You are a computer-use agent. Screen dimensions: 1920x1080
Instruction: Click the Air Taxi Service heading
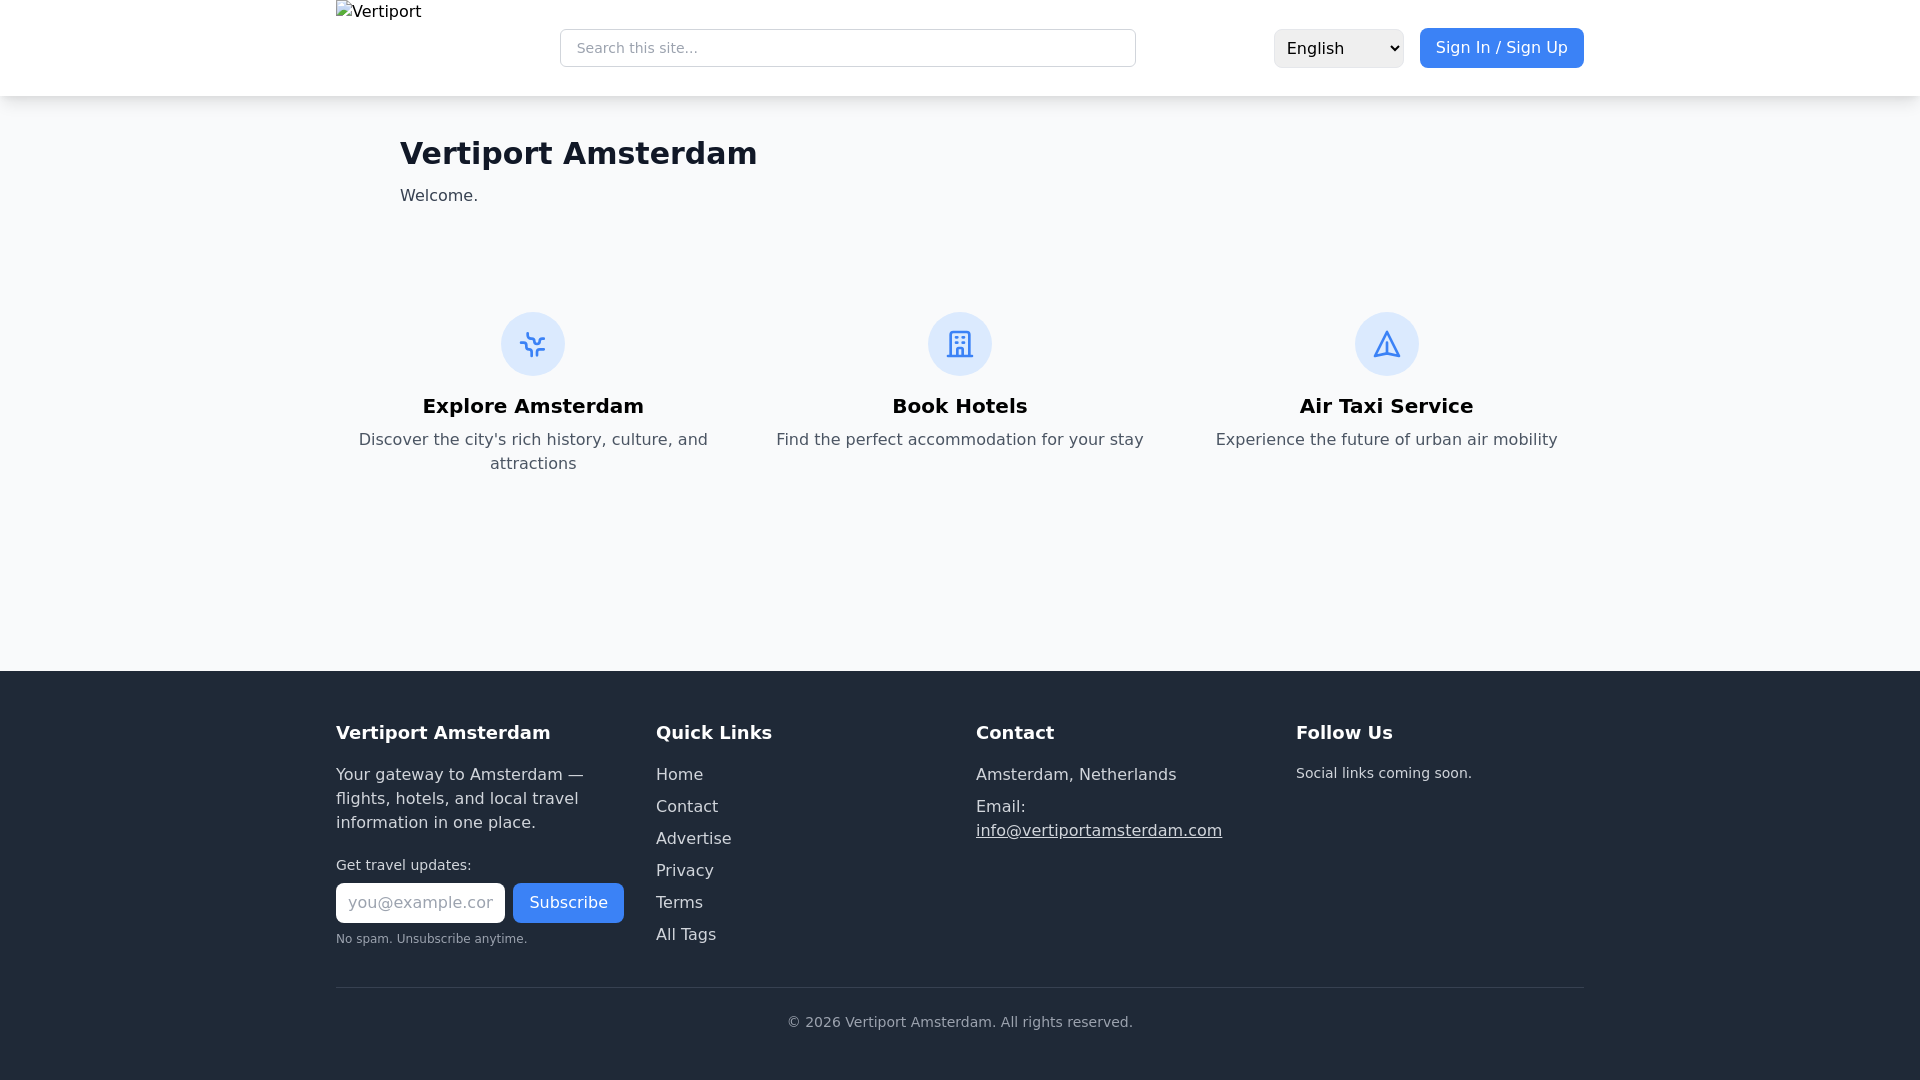pos(1387,406)
